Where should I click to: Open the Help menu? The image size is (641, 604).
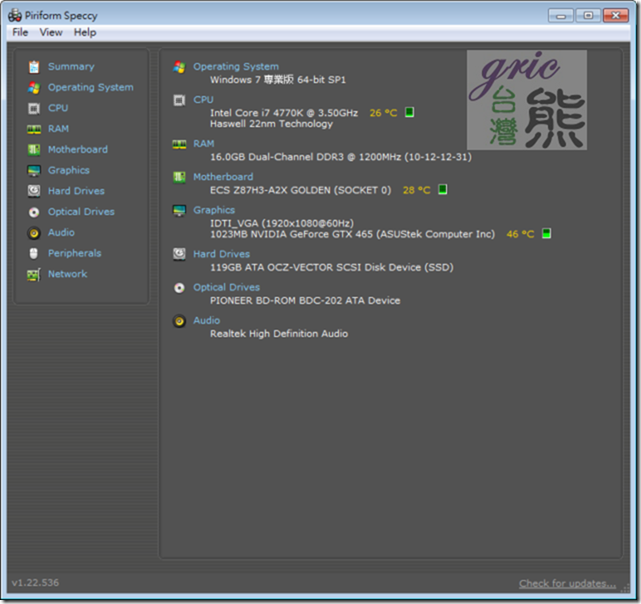pos(85,32)
